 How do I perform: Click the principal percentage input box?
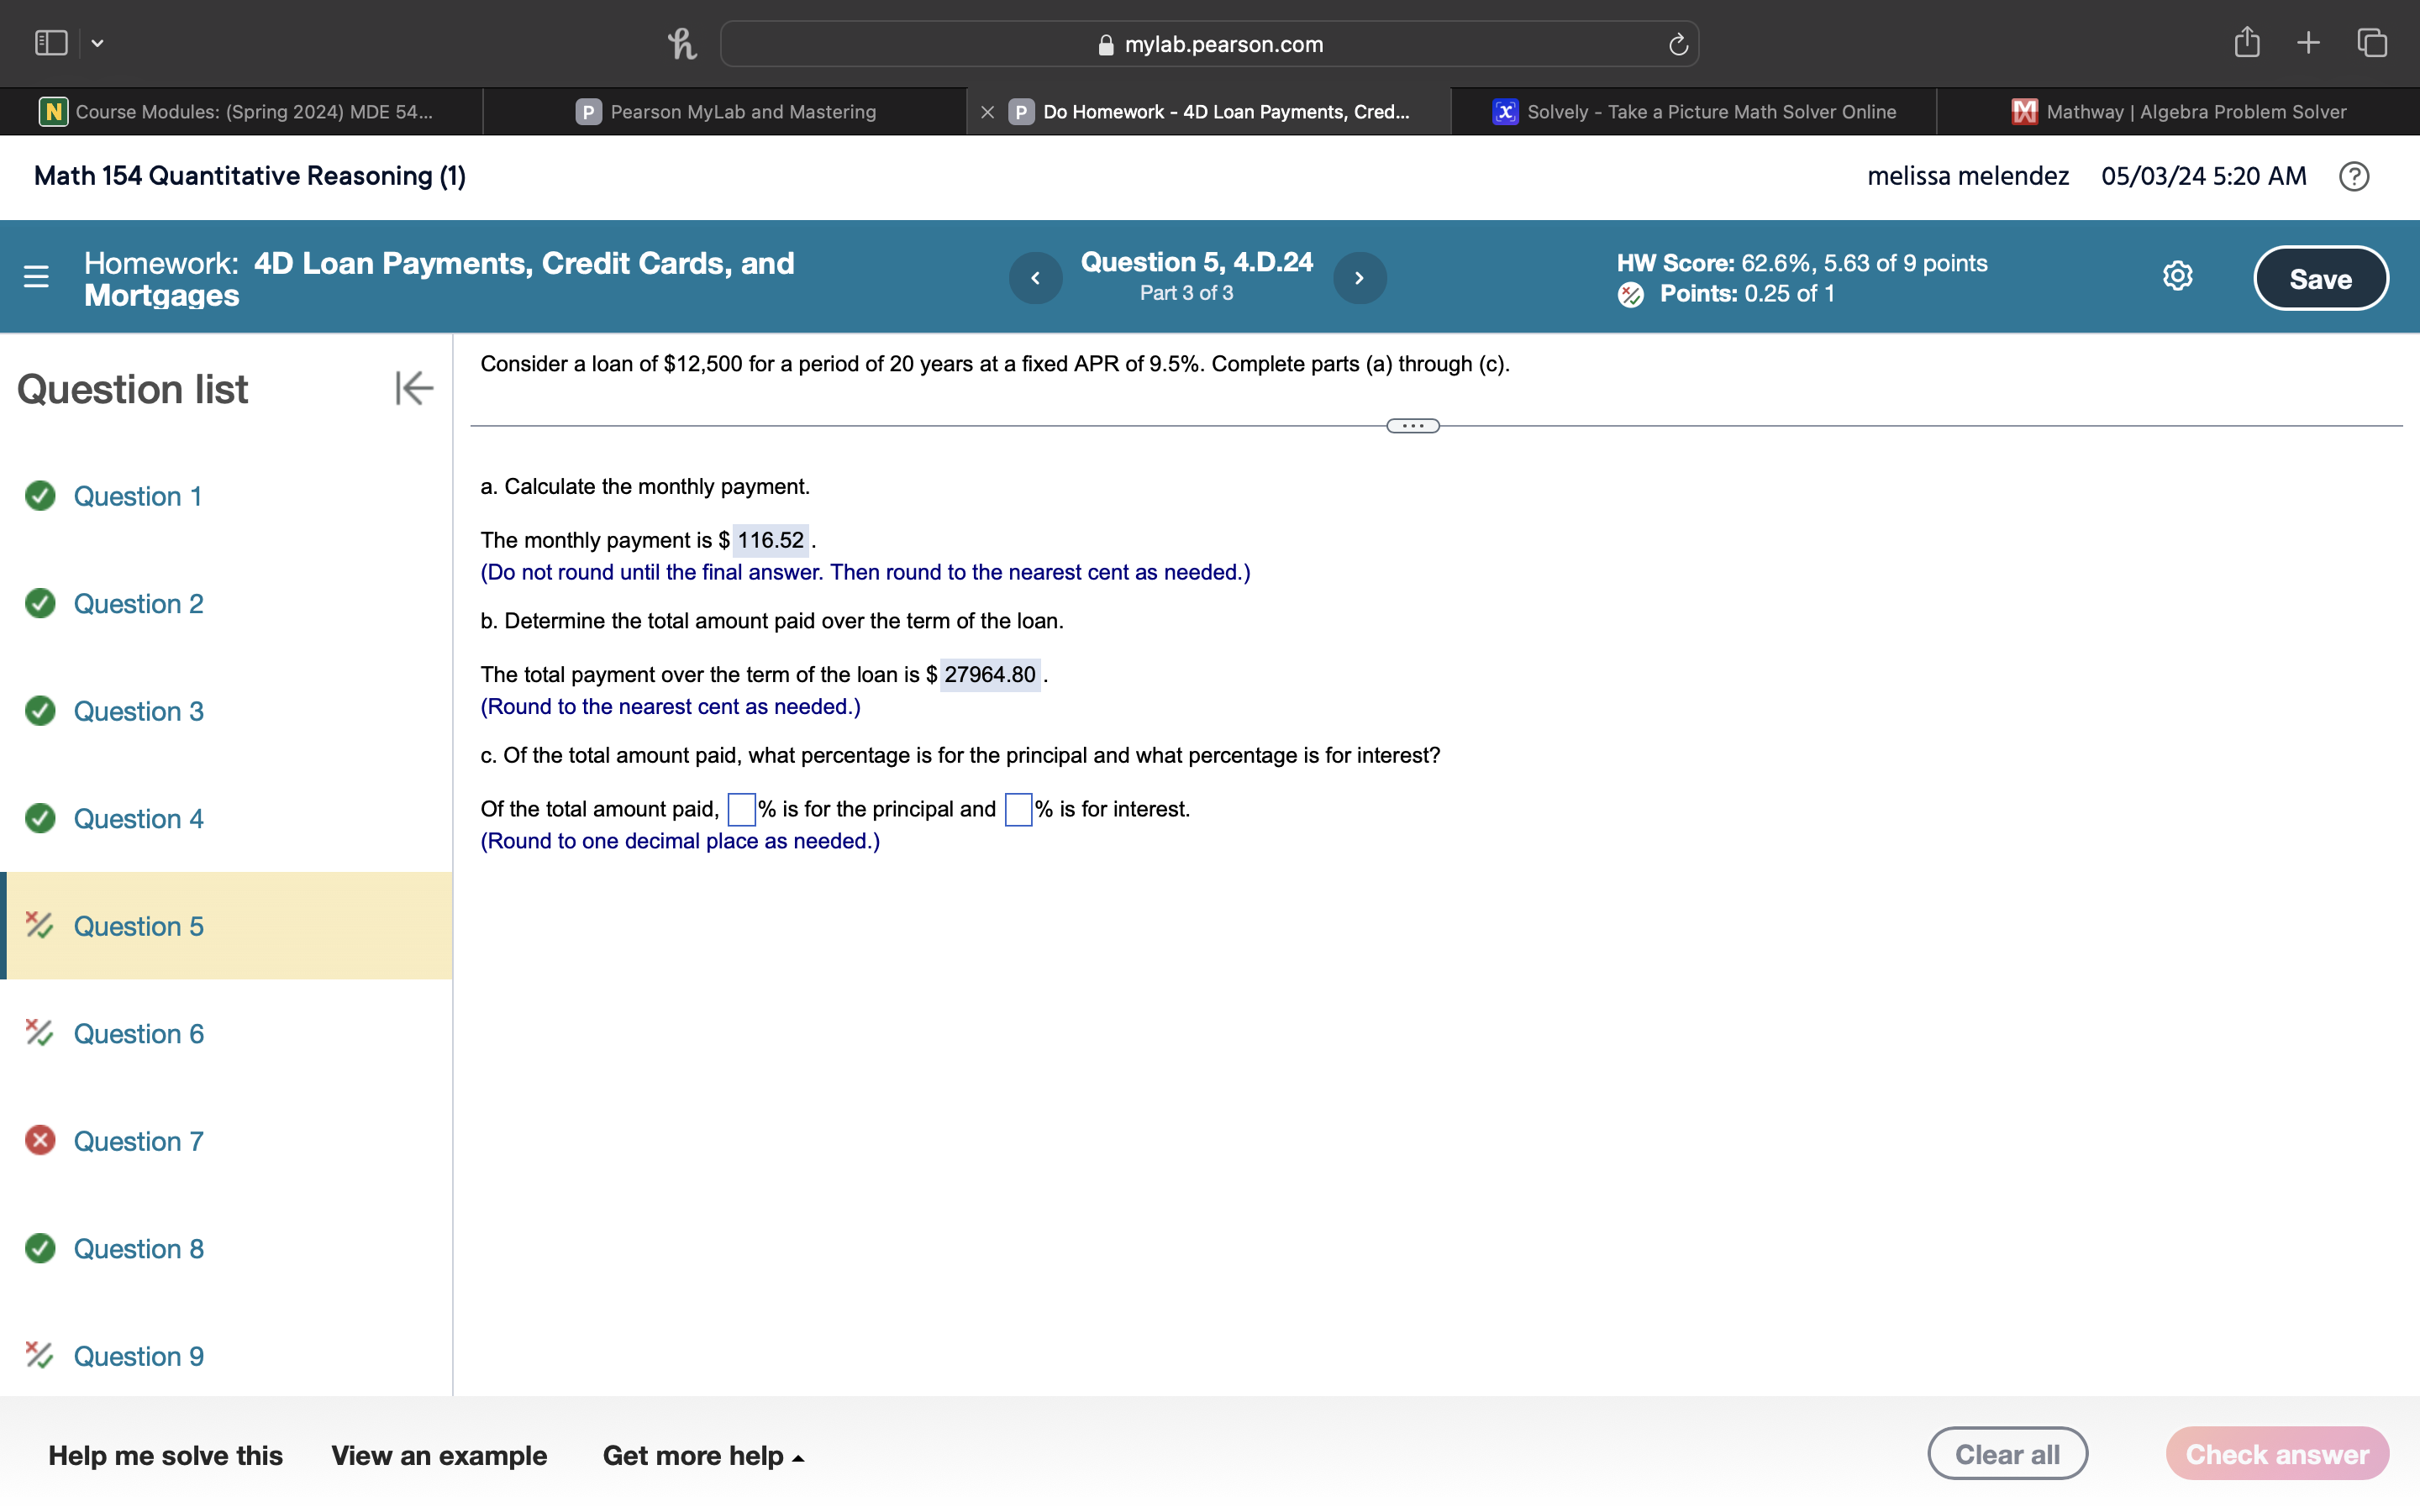click(x=740, y=808)
